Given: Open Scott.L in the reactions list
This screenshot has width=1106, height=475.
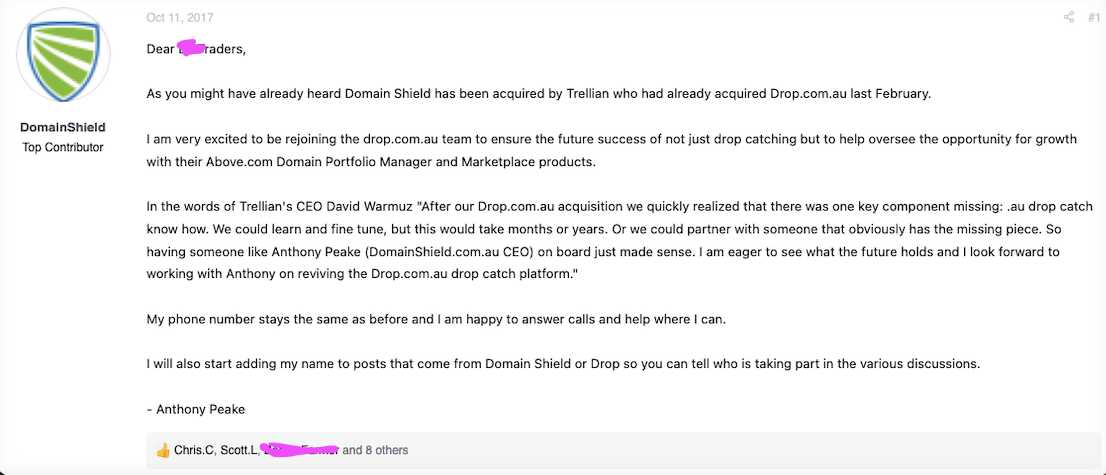Looking at the screenshot, I should pyautogui.click(x=238, y=450).
